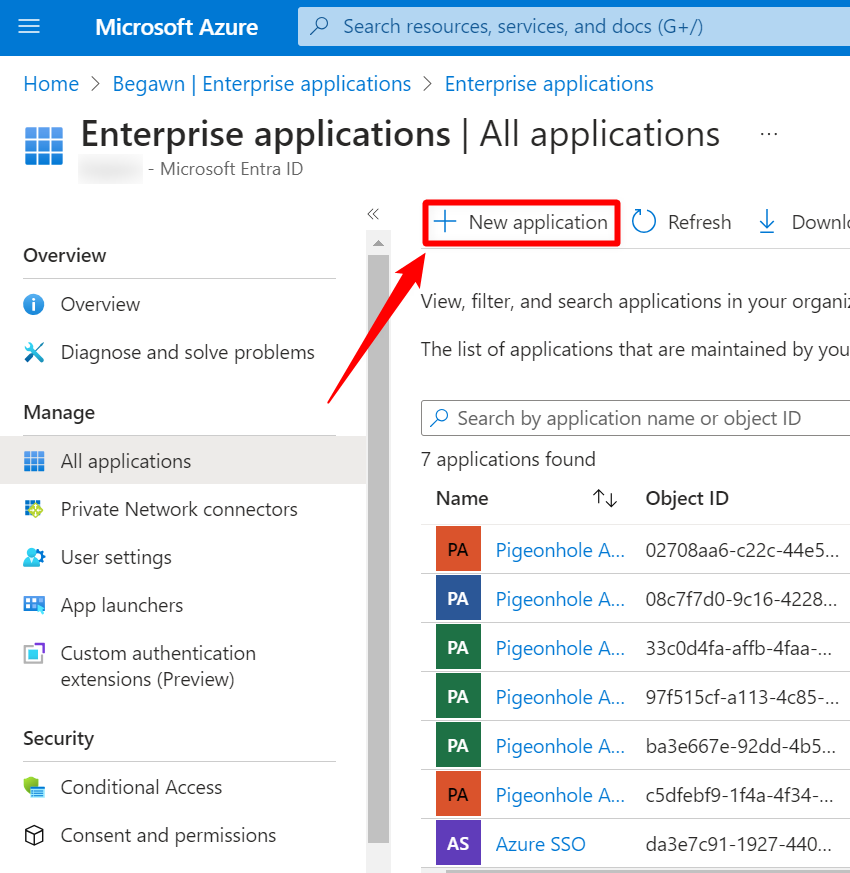Click the sidebar vertical scrollbar thumb
The image size is (850, 873).
pyautogui.click(x=379, y=548)
